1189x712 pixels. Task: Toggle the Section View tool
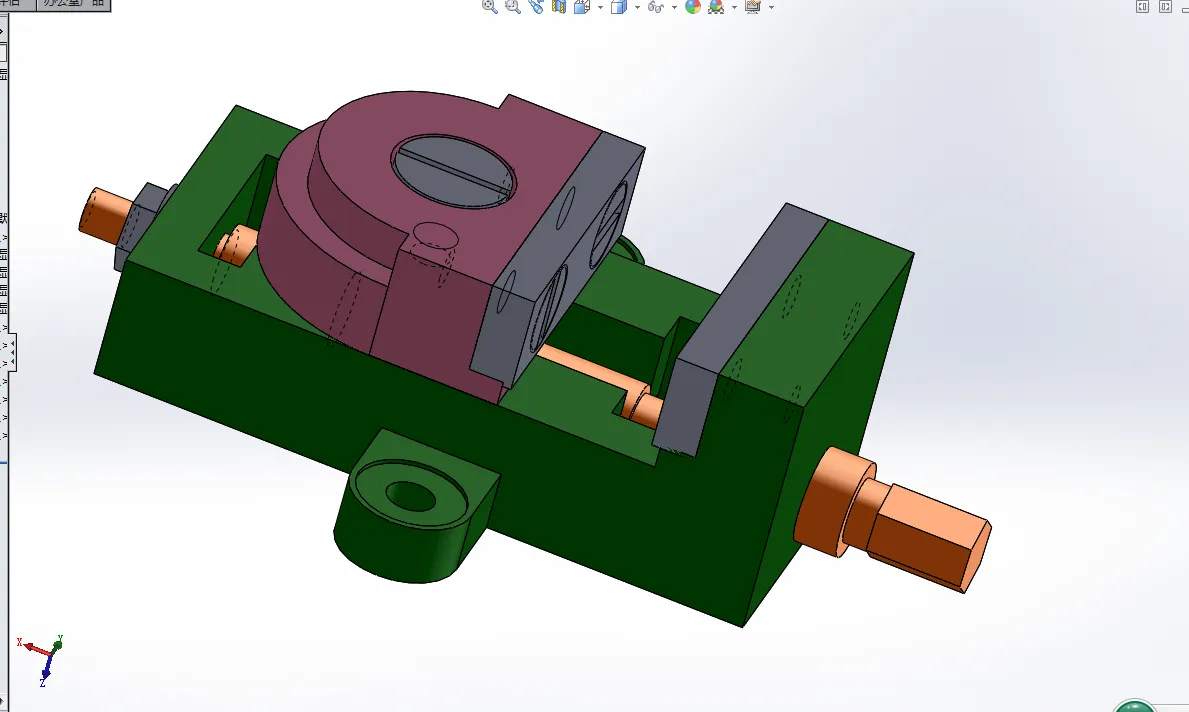[x=559, y=7]
